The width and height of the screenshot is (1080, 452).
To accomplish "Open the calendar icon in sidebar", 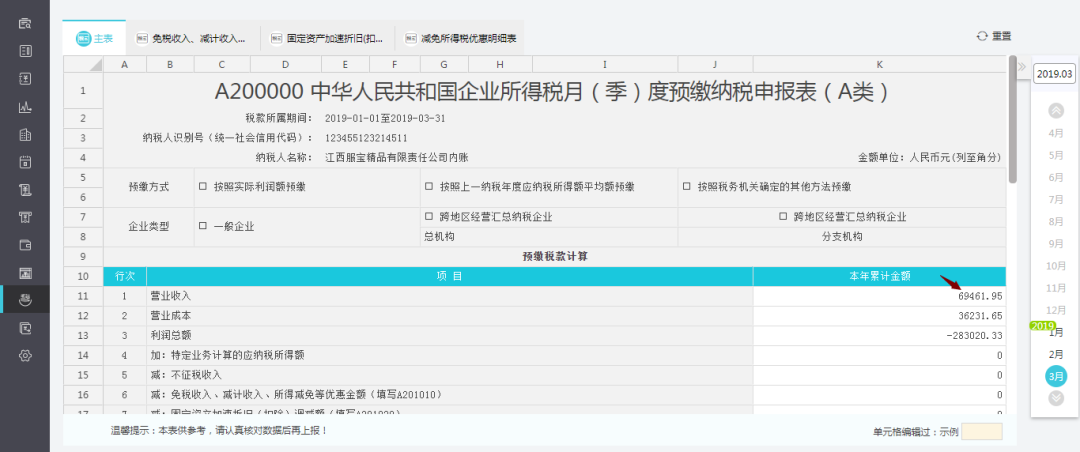I will 25,162.
